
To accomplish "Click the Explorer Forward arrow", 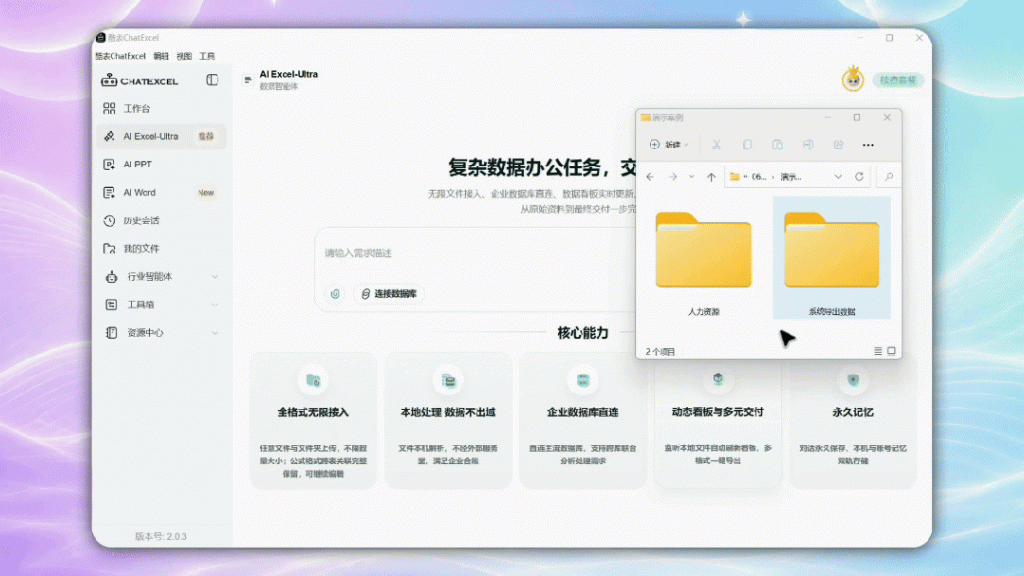I will click(x=673, y=177).
